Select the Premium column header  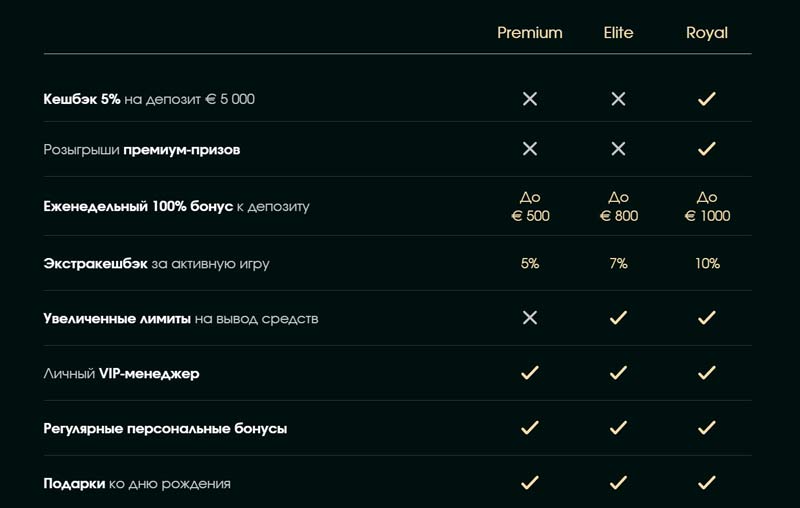point(530,33)
